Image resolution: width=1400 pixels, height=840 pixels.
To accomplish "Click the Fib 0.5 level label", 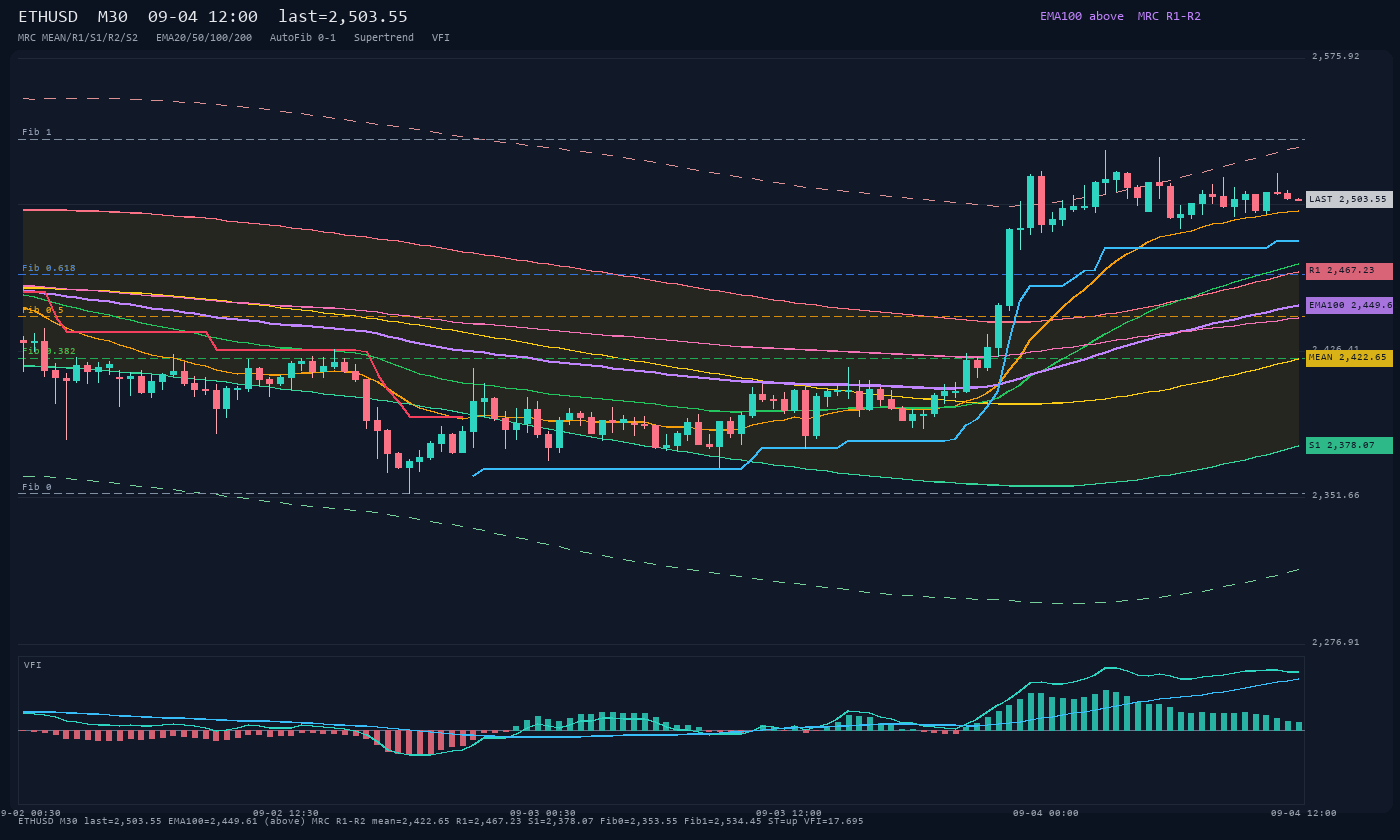I will point(43,310).
